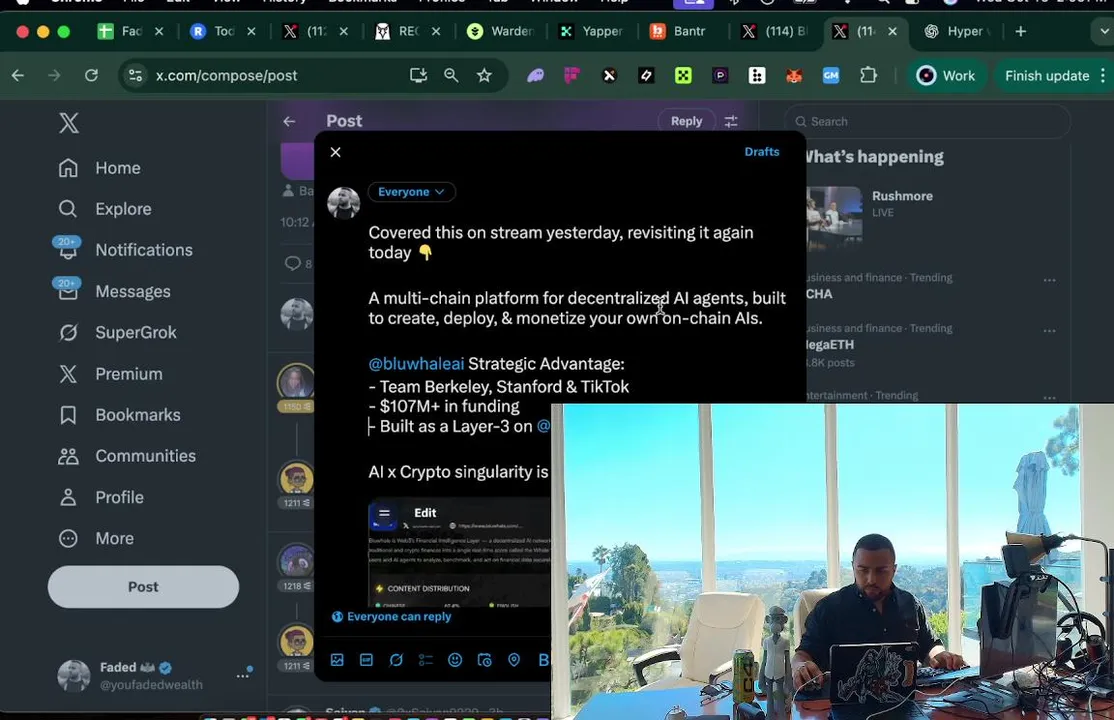Go to Profile page

[x=101, y=498]
